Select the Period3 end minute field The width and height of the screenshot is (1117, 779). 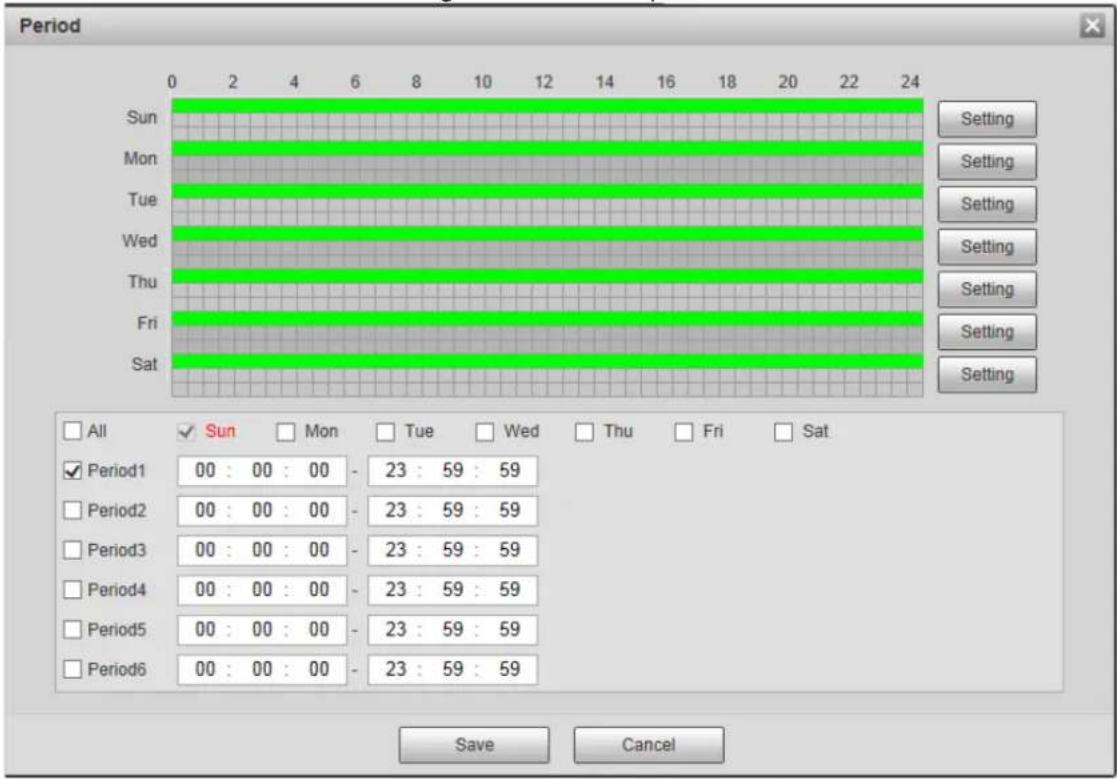coord(452,550)
